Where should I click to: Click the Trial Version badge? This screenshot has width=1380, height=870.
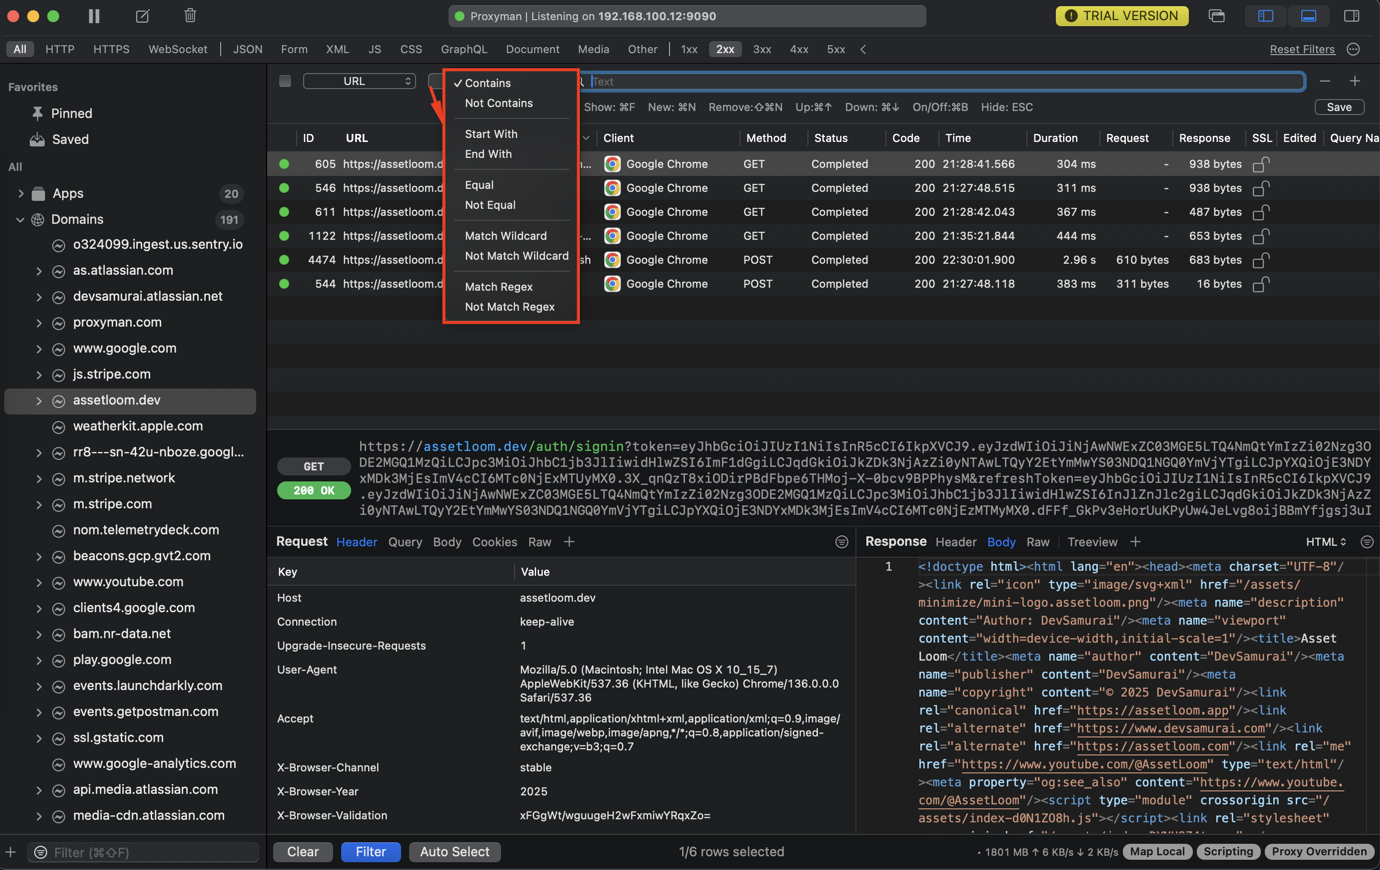(1122, 16)
